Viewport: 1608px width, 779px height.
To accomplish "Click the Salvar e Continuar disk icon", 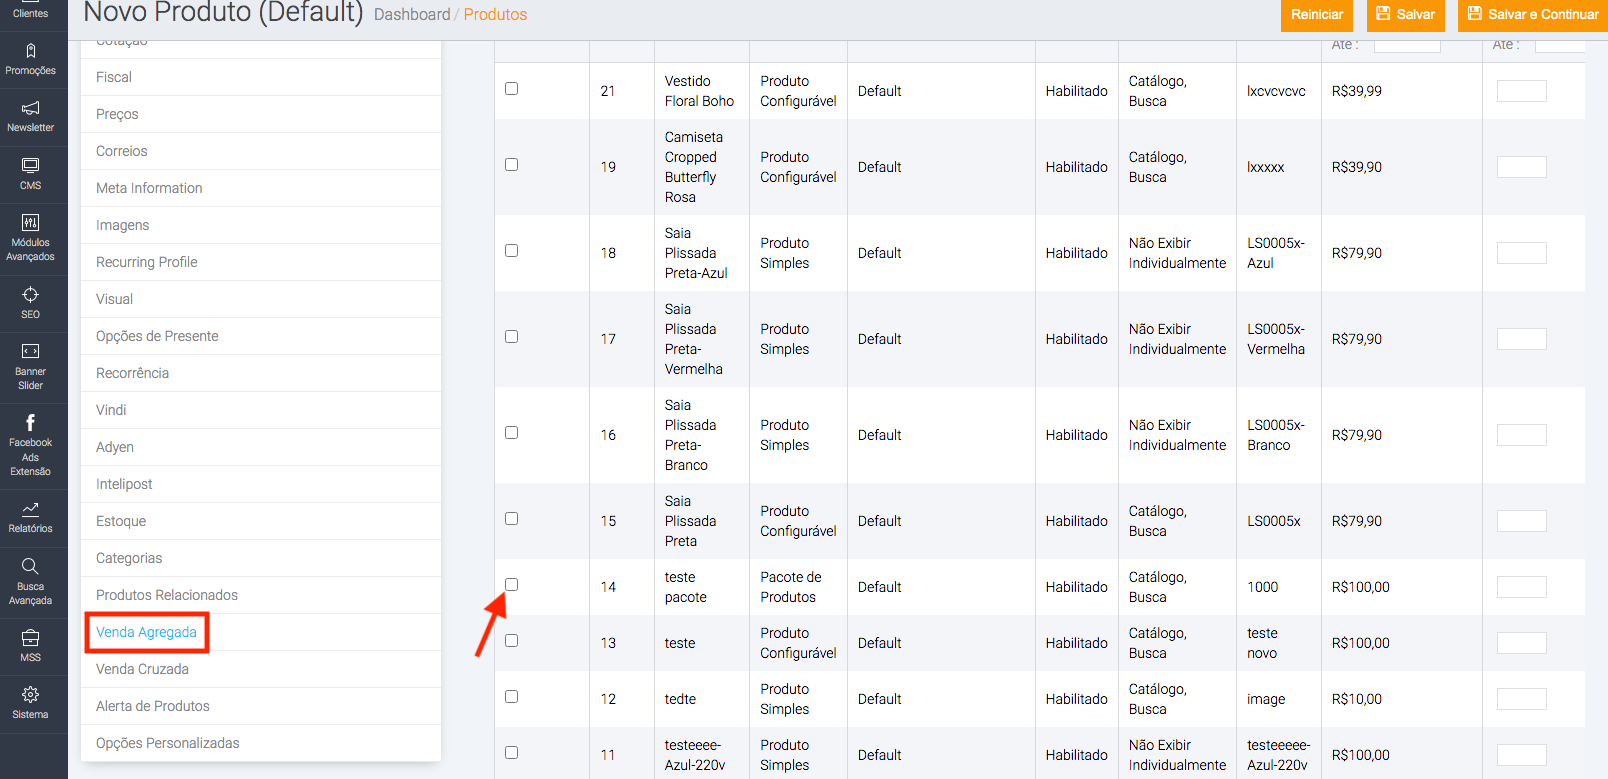I will point(1475,14).
